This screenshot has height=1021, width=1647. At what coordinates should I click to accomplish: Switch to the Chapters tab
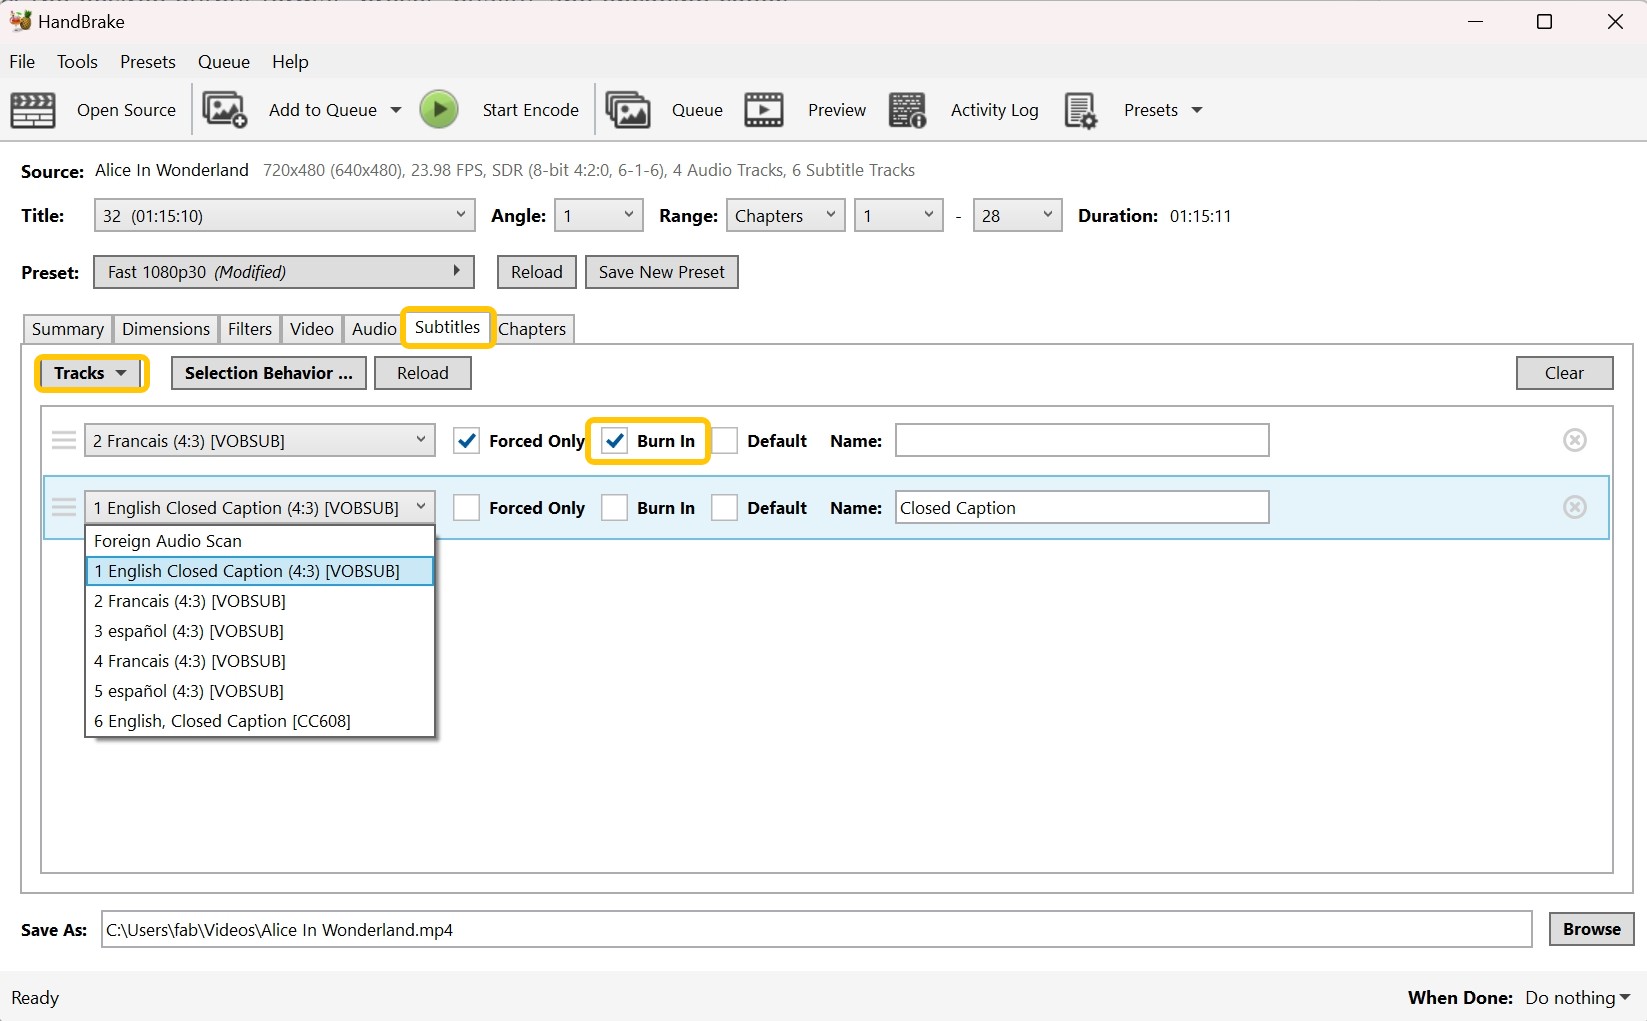pyautogui.click(x=533, y=328)
